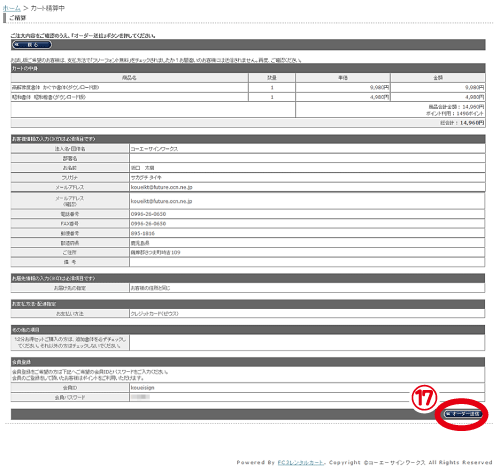This screenshot has width=500, height=473.
Task: Click the circled number 17 marker
Action: (x=424, y=397)
